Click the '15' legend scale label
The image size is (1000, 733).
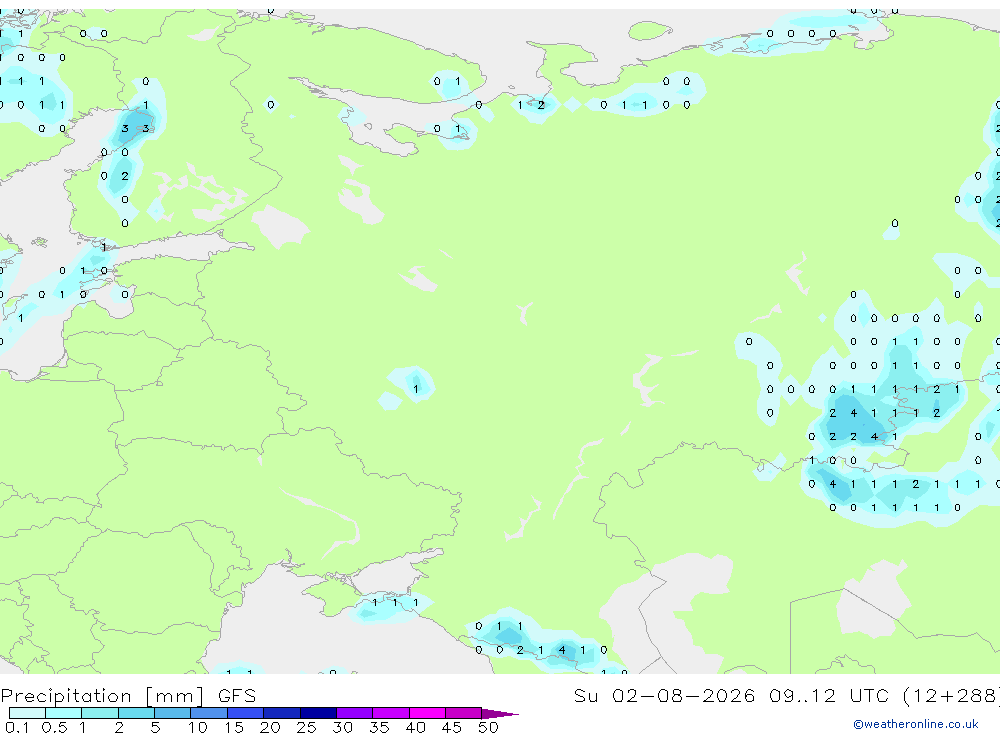point(234,727)
